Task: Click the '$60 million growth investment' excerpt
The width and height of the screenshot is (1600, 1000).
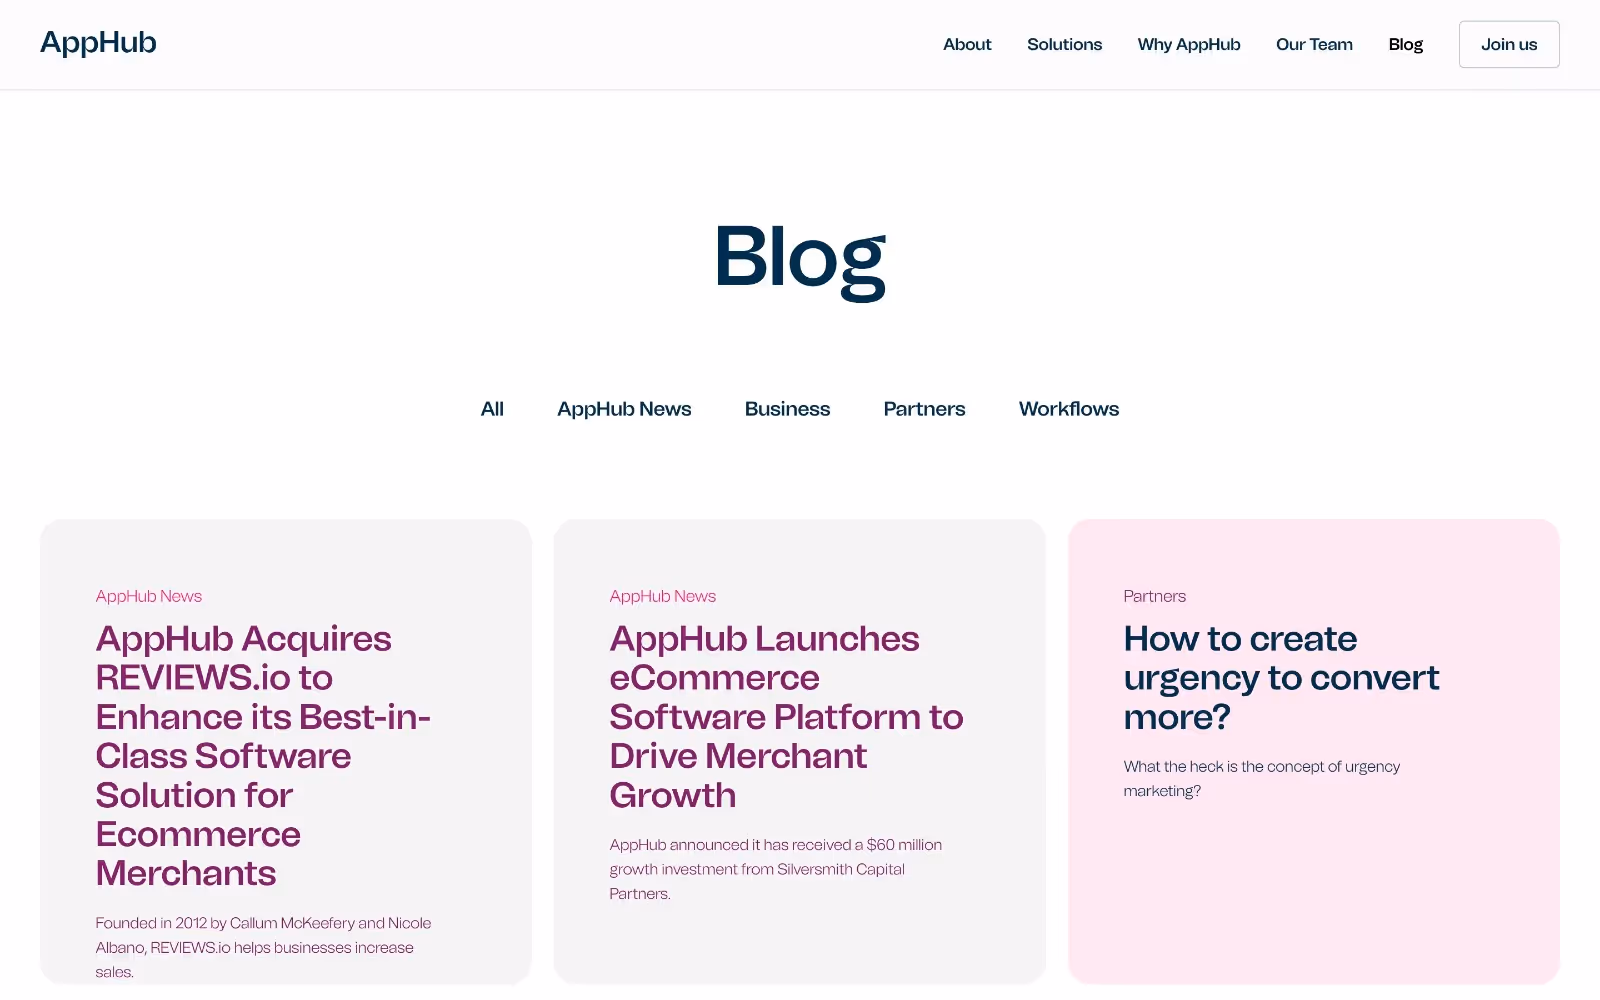Action: pyautogui.click(x=776, y=869)
